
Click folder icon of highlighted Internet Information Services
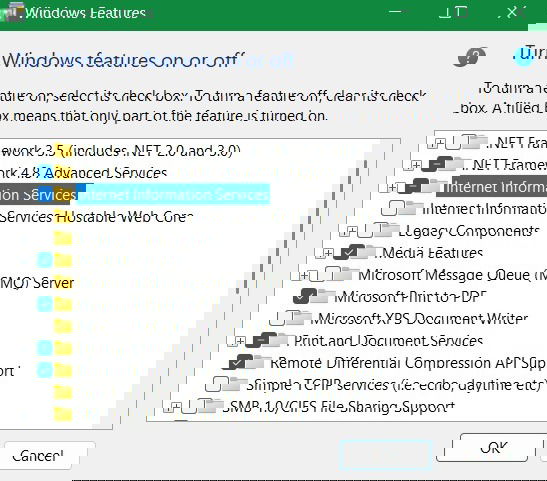(x=434, y=186)
